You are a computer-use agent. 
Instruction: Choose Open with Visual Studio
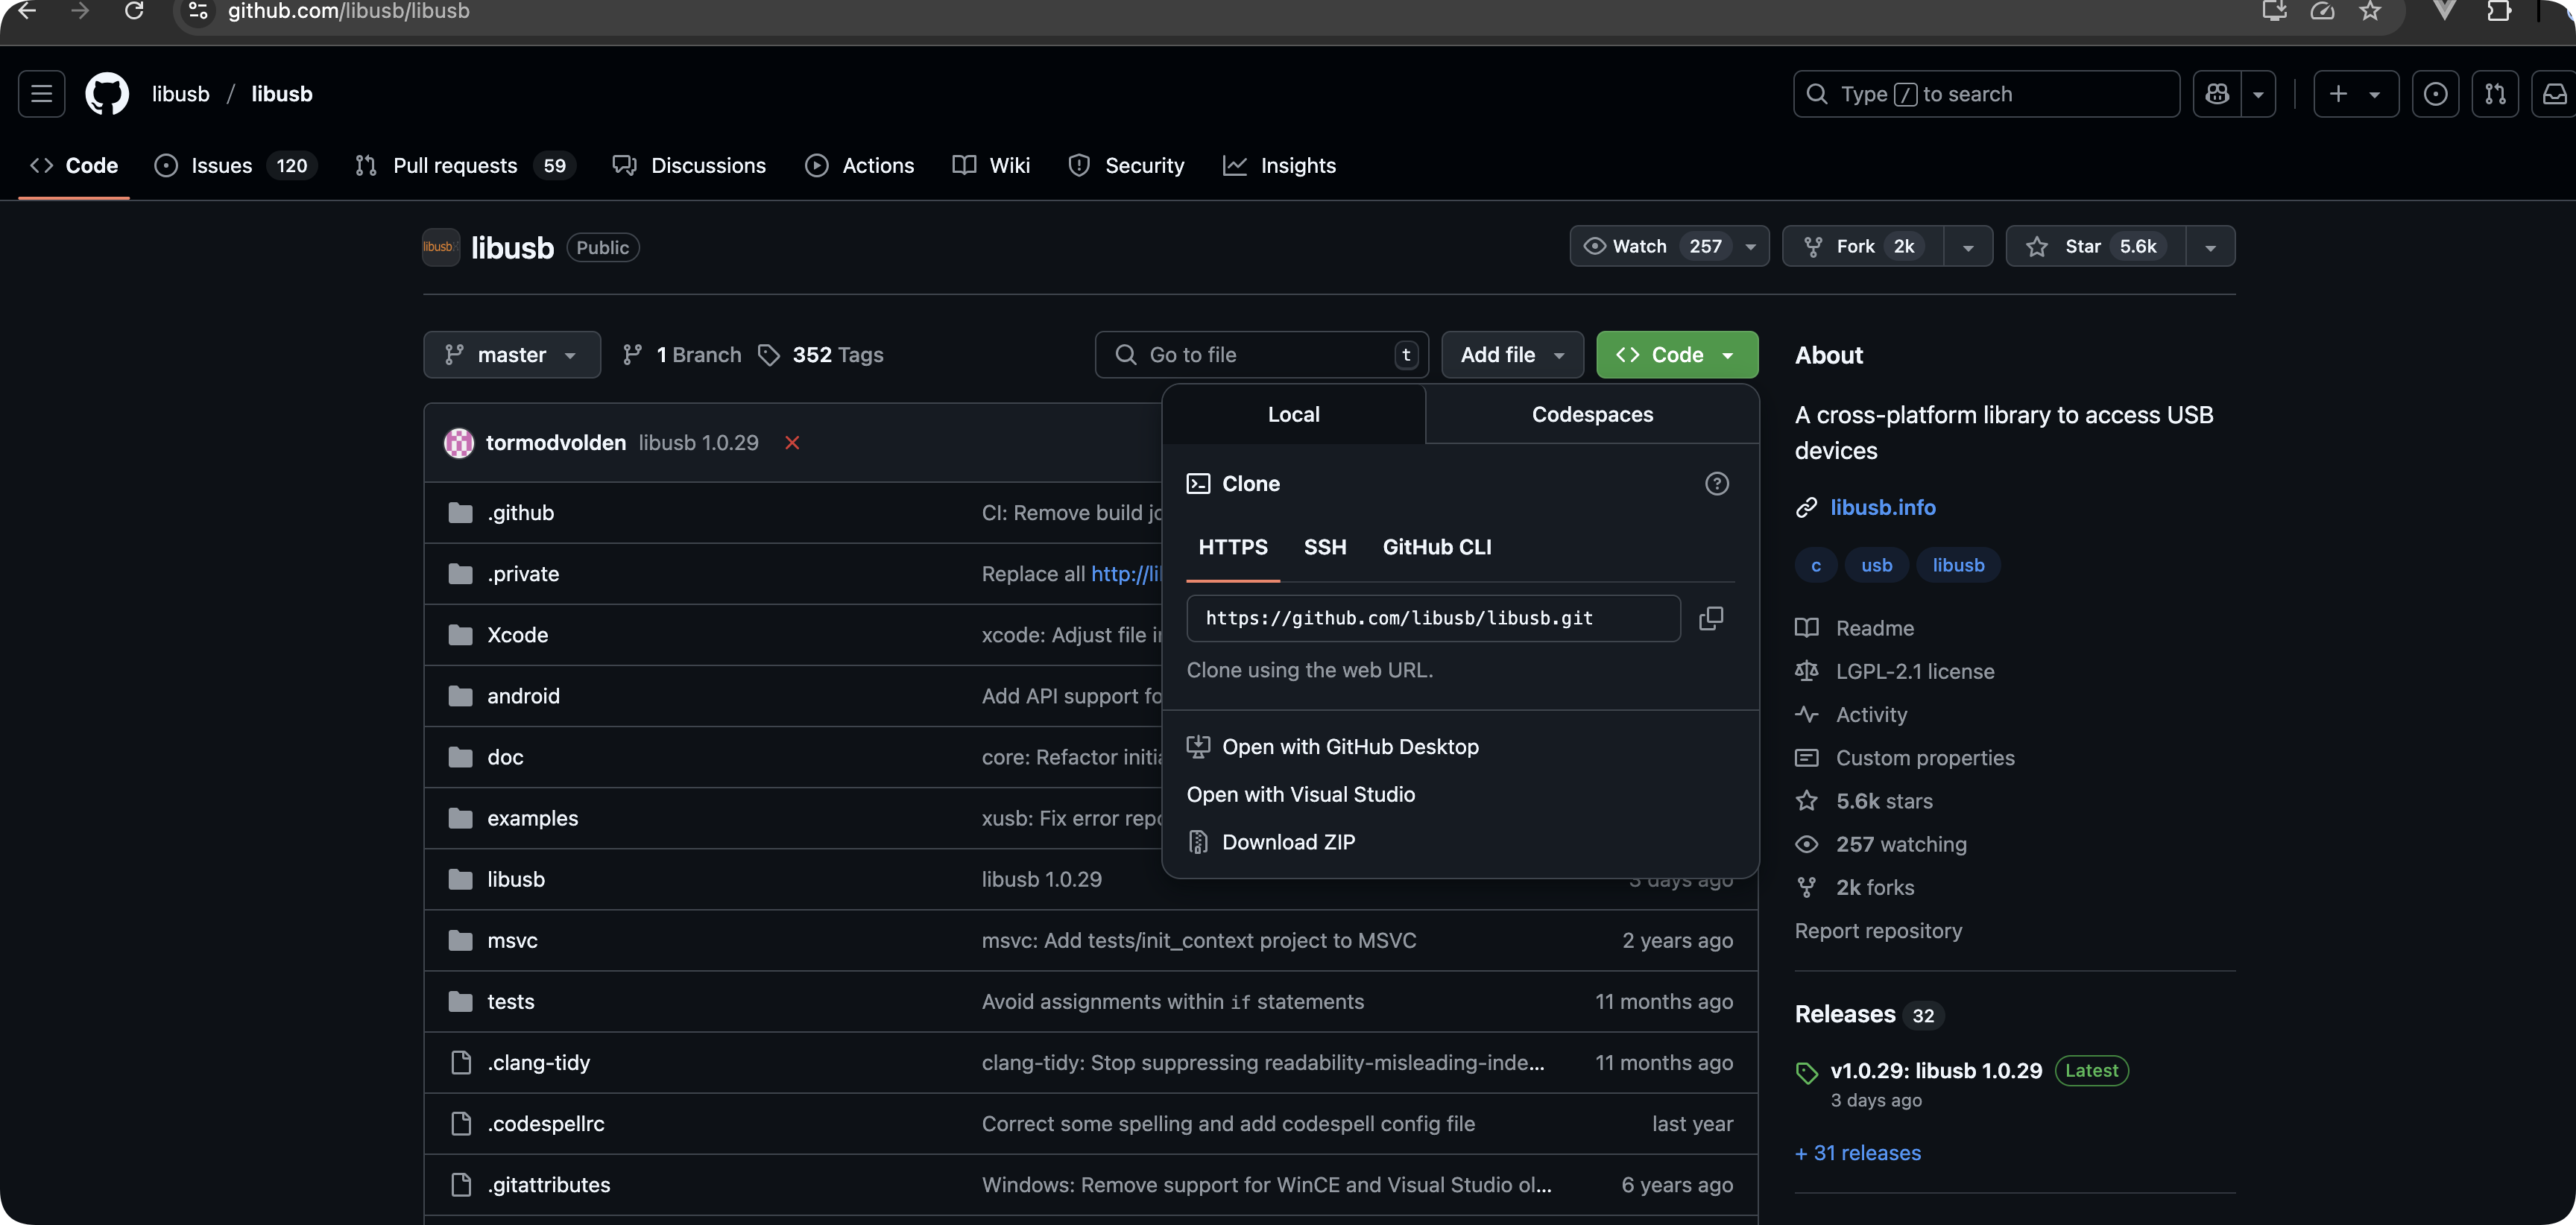click(1301, 795)
